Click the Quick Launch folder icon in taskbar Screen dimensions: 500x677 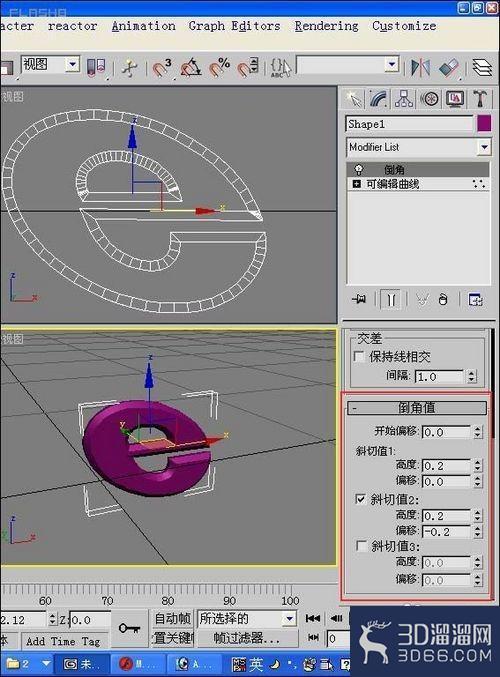[13, 663]
